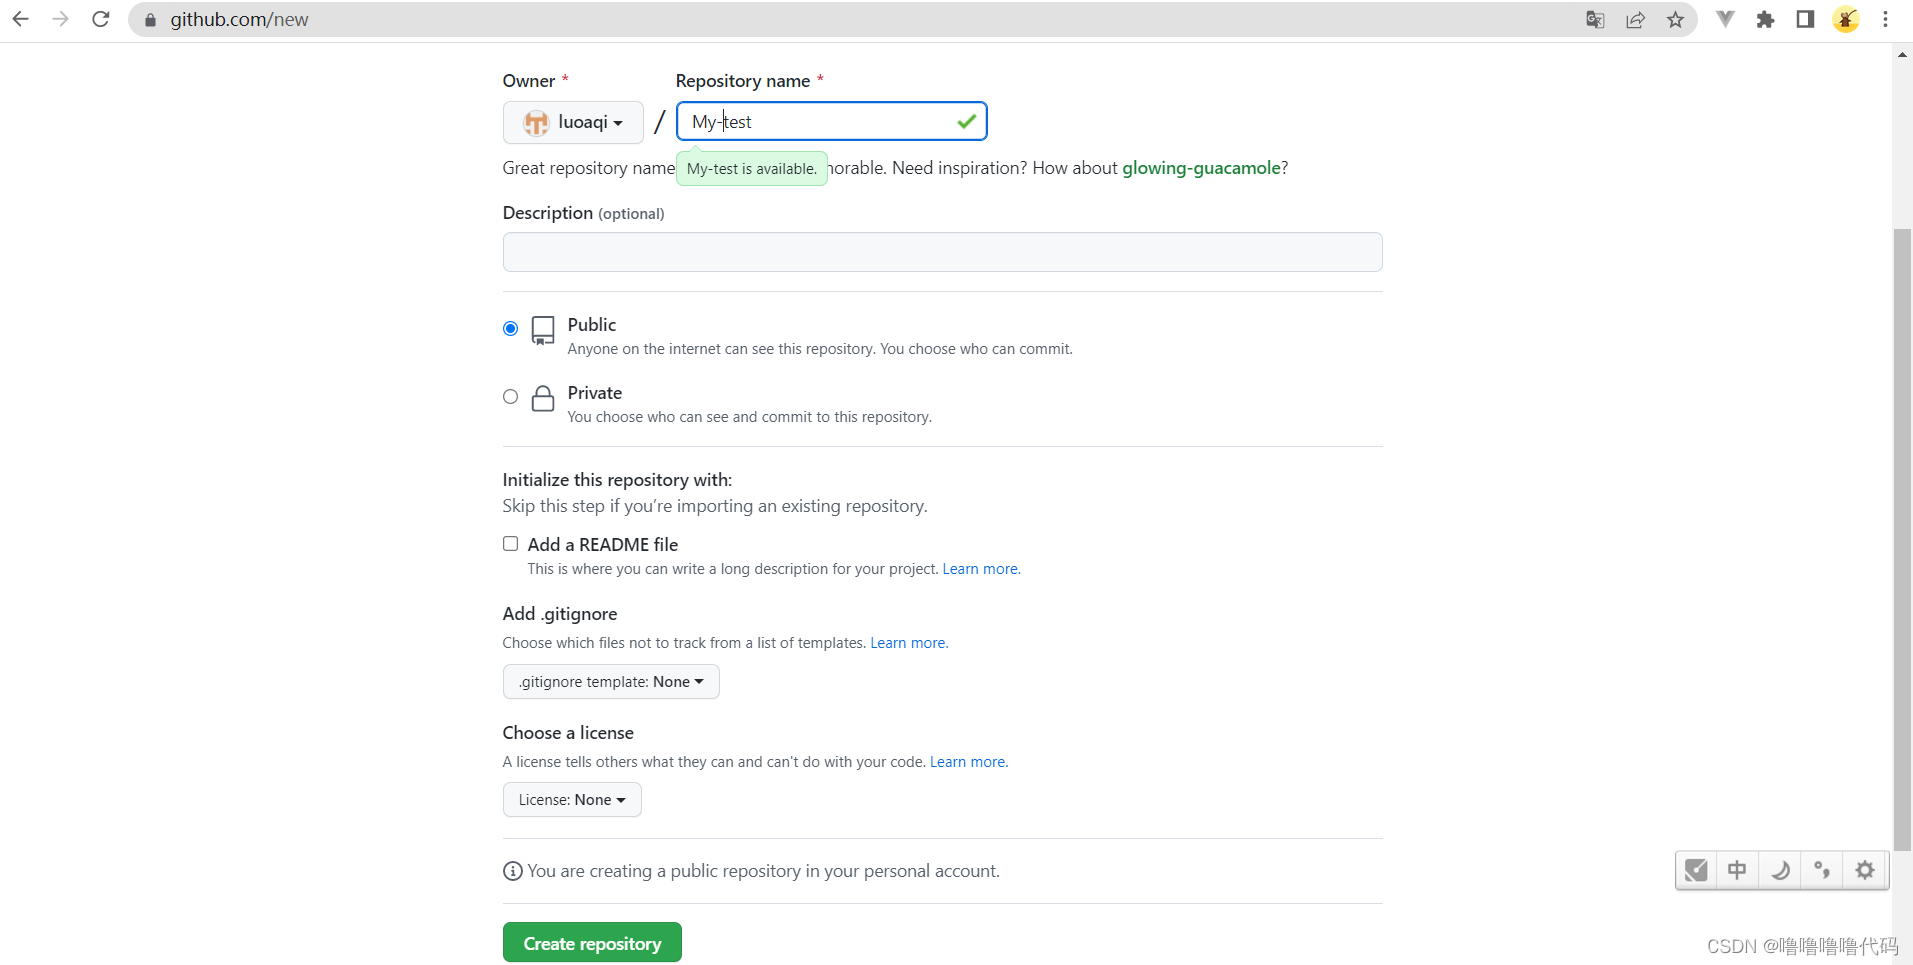
Task: Click the green checkmark in name field
Action: 966,121
